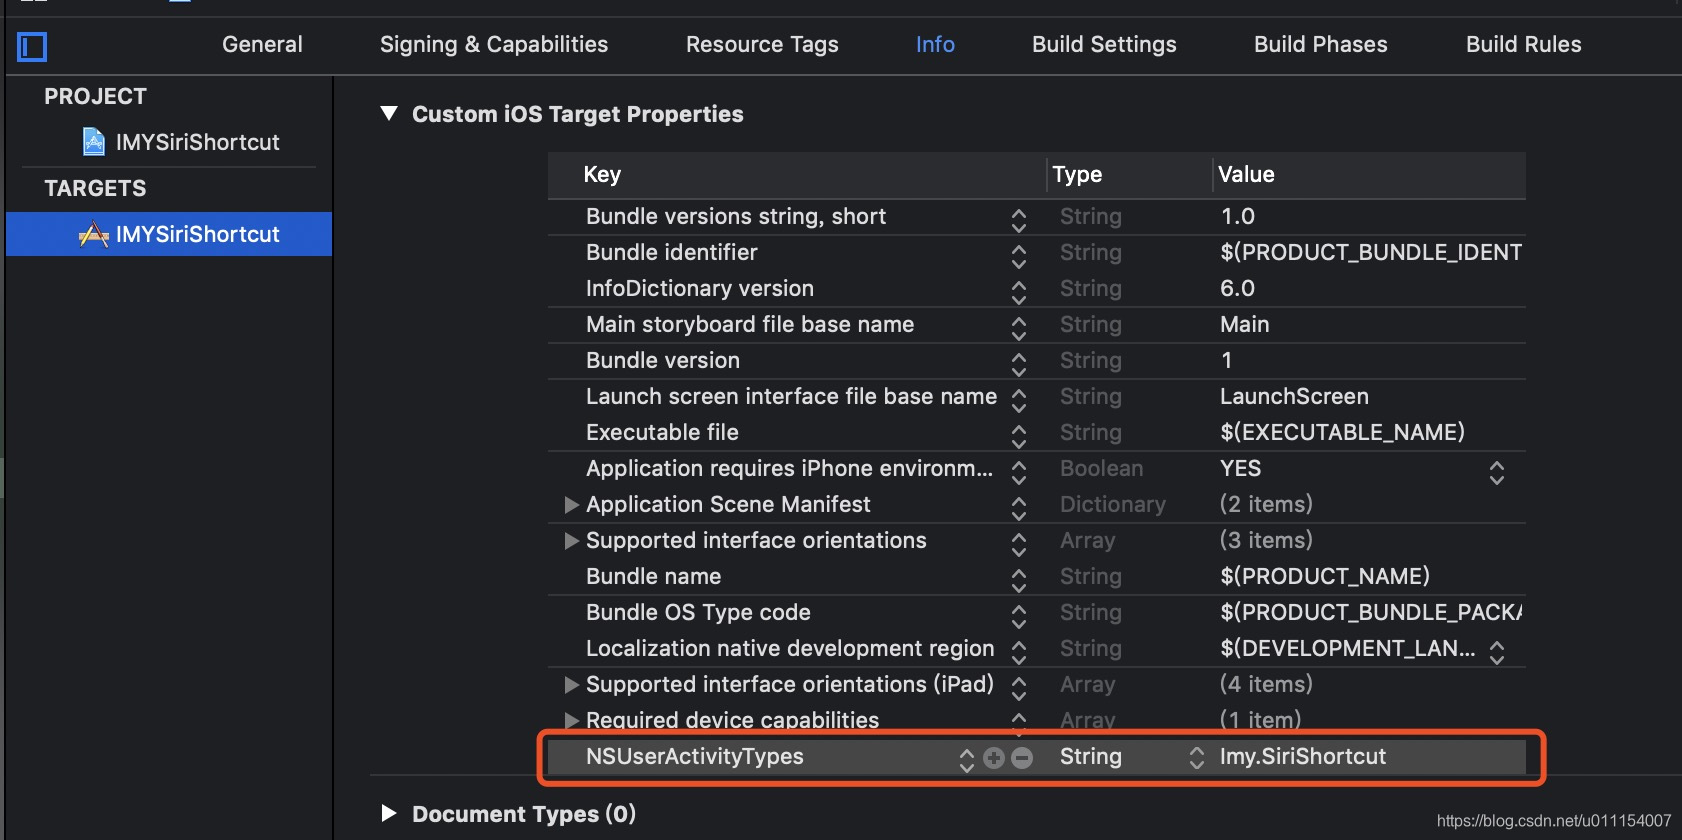Viewport: 1682px width, 840px height.
Task: Select the IMYSiriShortcut project file icon
Action: click(93, 142)
